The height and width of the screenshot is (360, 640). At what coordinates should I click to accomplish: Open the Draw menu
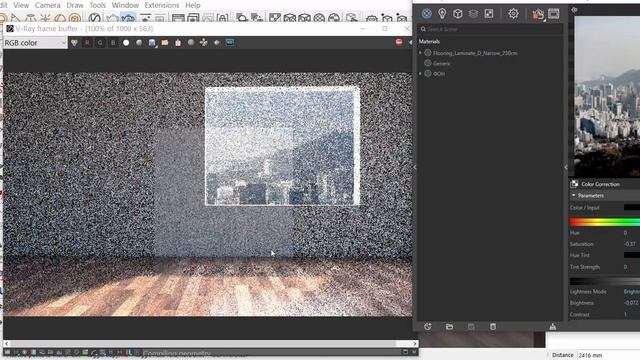(75, 5)
